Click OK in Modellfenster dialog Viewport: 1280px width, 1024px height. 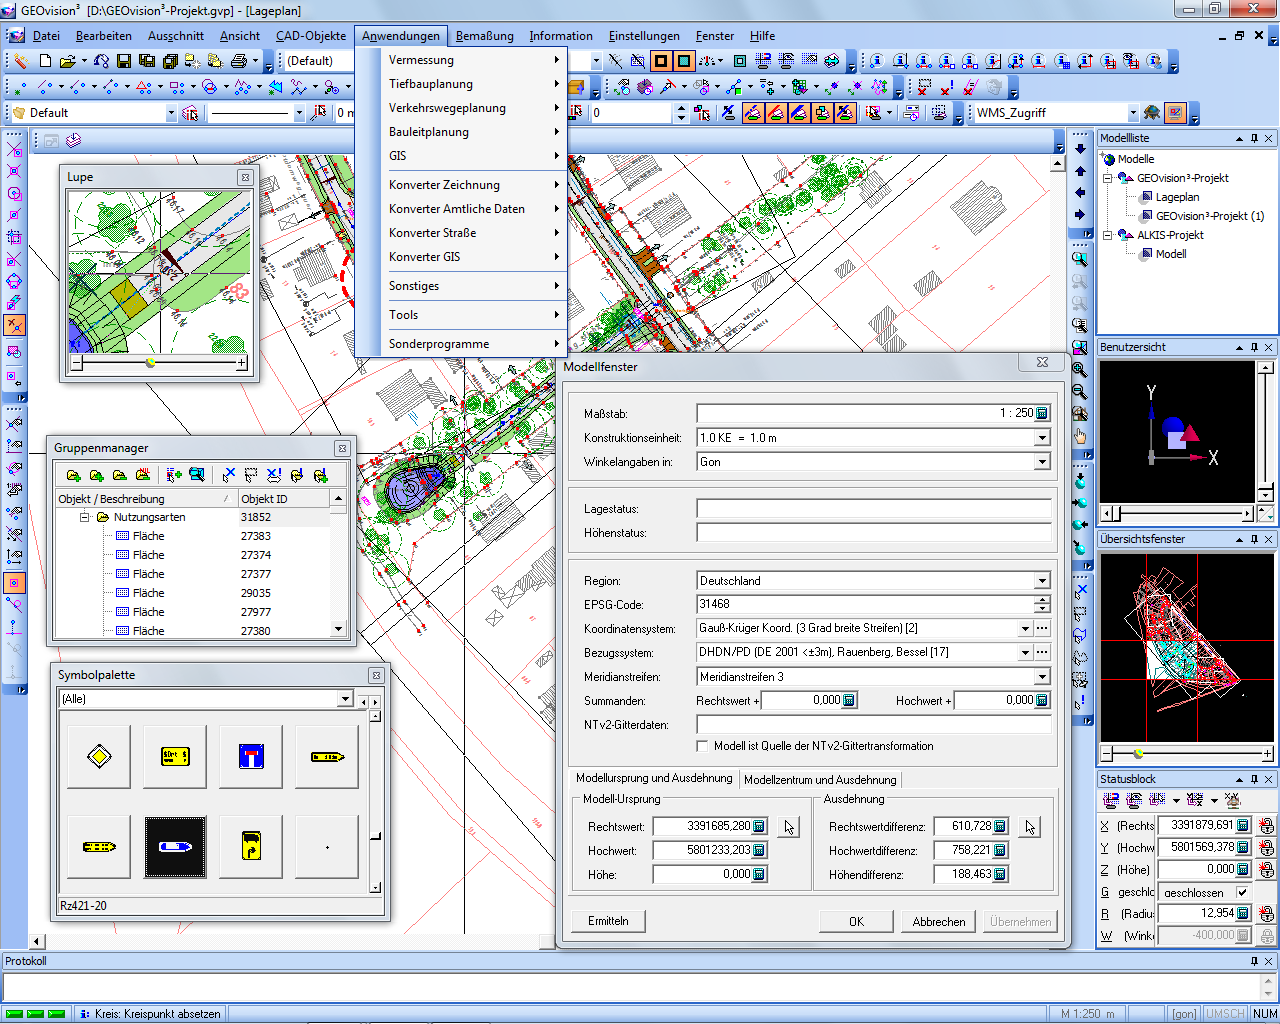click(856, 922)
